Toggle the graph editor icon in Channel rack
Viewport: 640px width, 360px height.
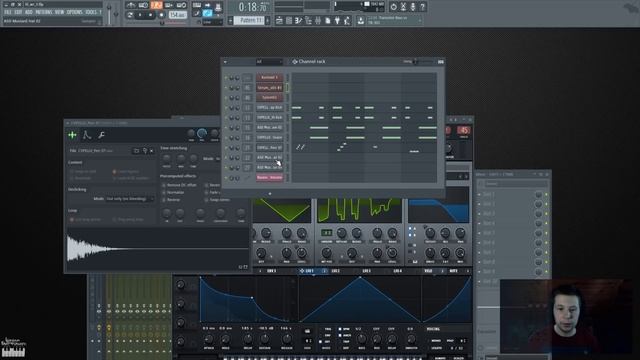click(441, 62)
